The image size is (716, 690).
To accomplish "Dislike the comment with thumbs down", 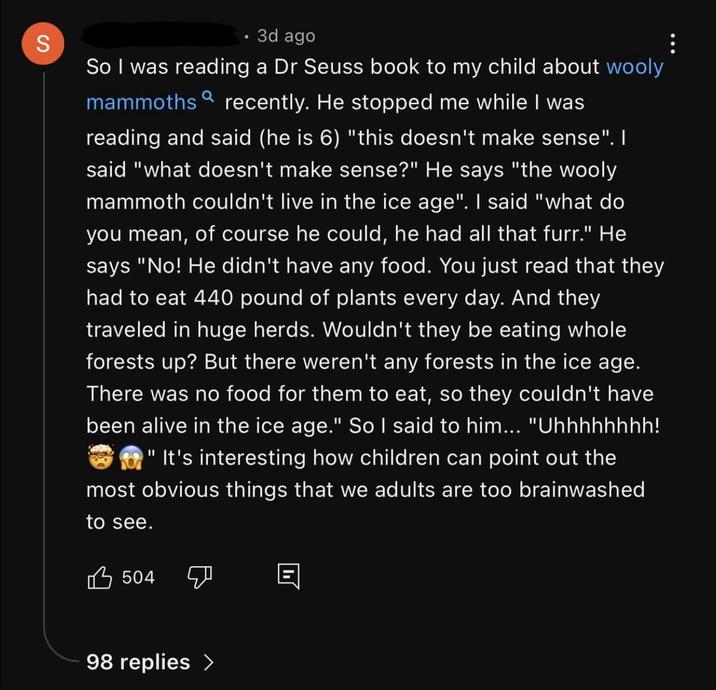I will click(x=200, y=576).
